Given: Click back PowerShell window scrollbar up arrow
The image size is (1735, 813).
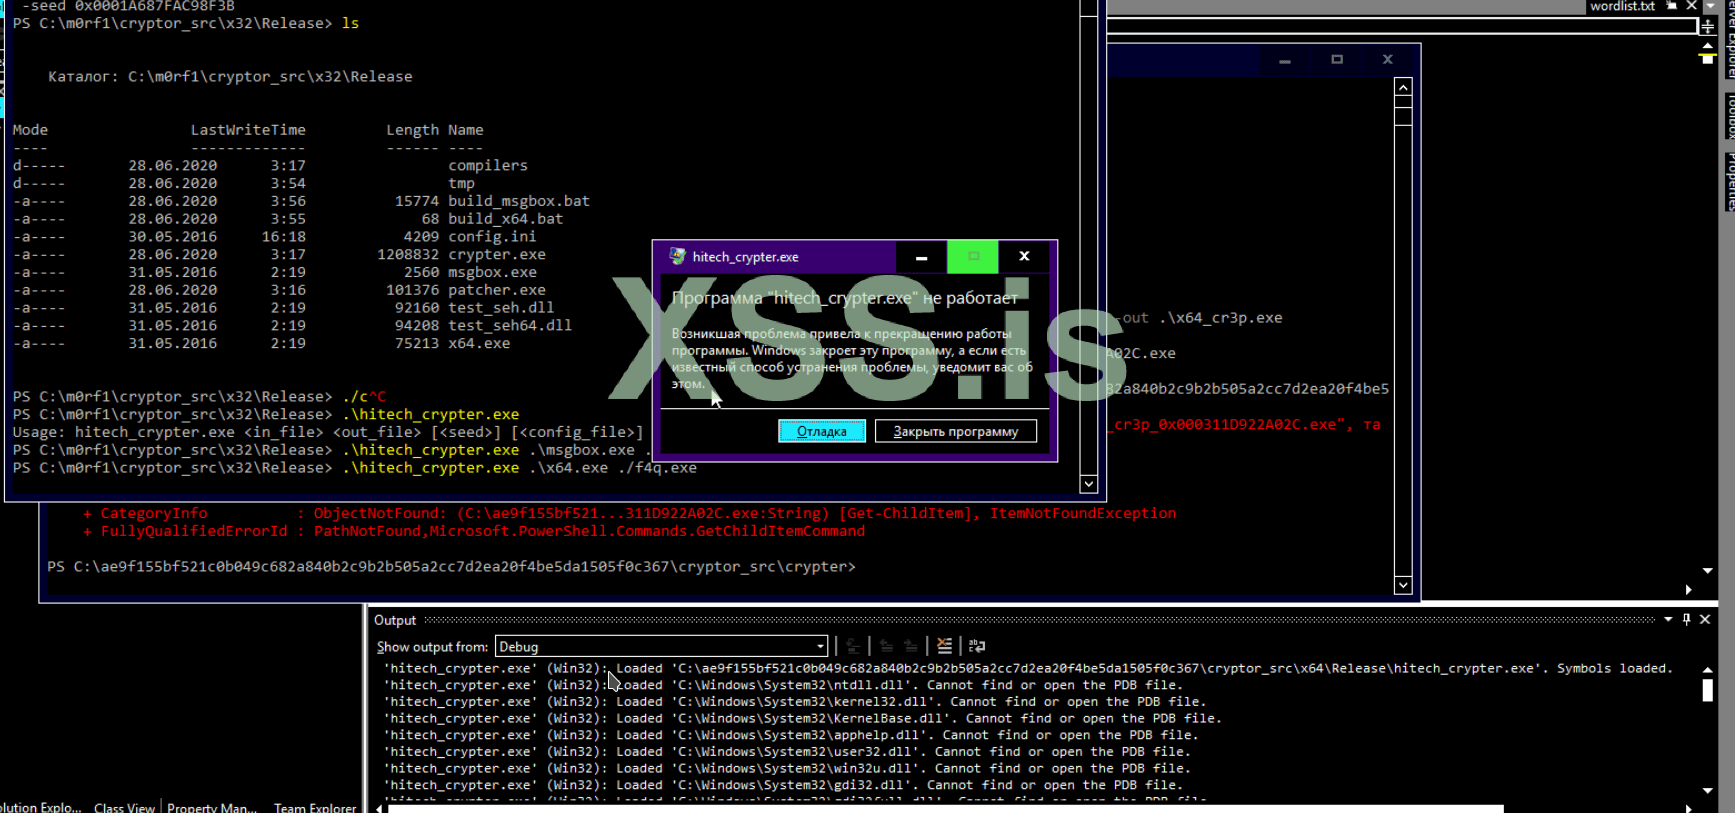Looking at the screenshot, I should pyautogui.click(x=1403, y=87).
